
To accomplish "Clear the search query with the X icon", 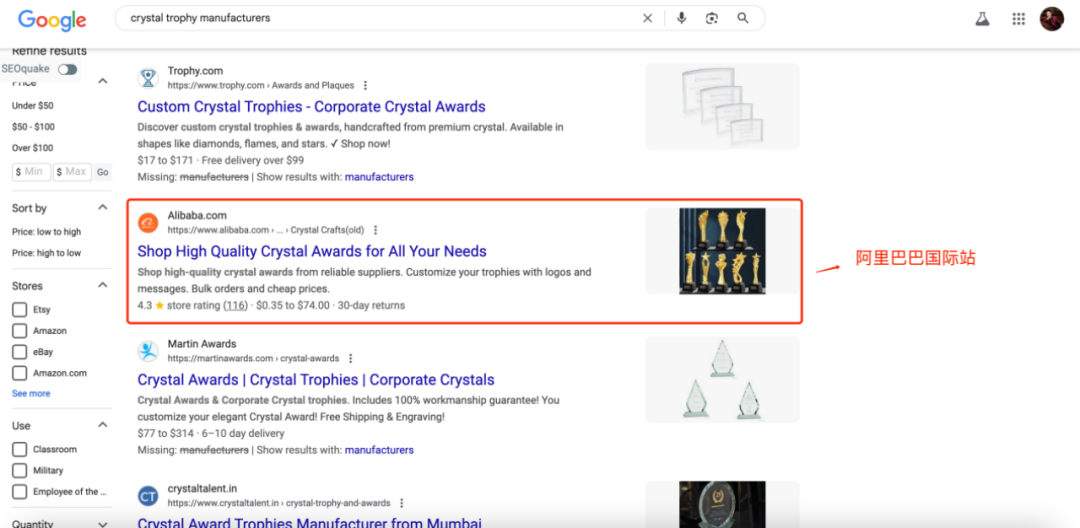I will coord(647,19).
